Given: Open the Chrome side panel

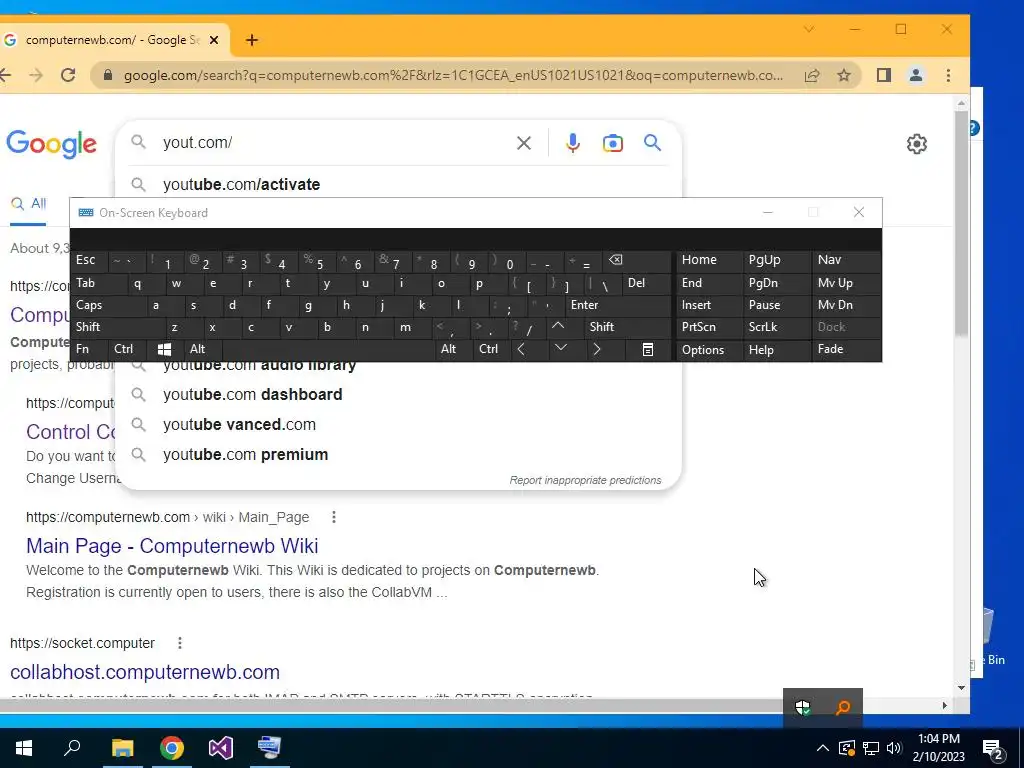Looking at the screenshot, I should point(884,75).
